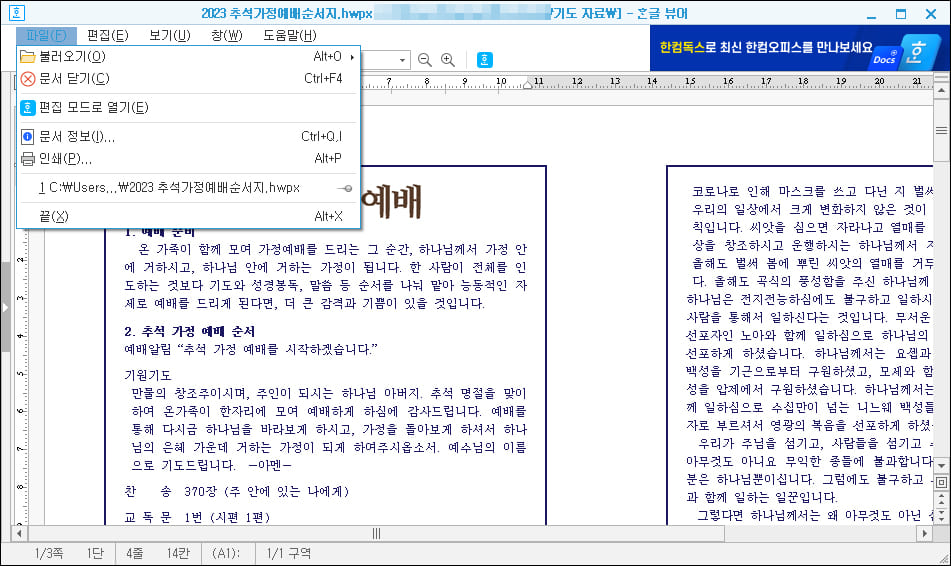Select 문서 닫기(C) in File menu
The height and width of the screenshot is (566, 951).
(x=189, y=78)
